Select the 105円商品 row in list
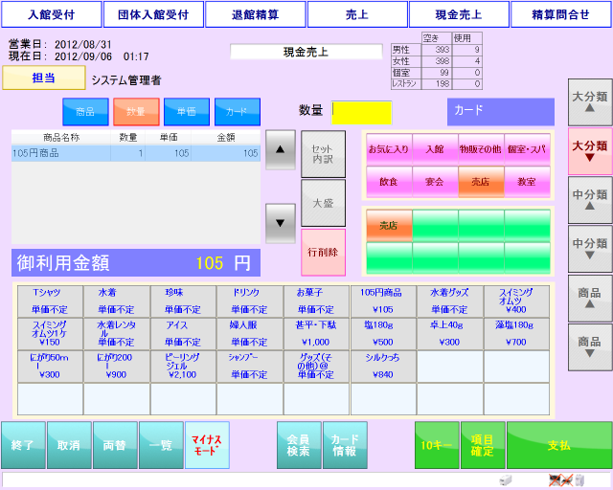The height and width of the screenshot is (490, 613). point(135,153)
